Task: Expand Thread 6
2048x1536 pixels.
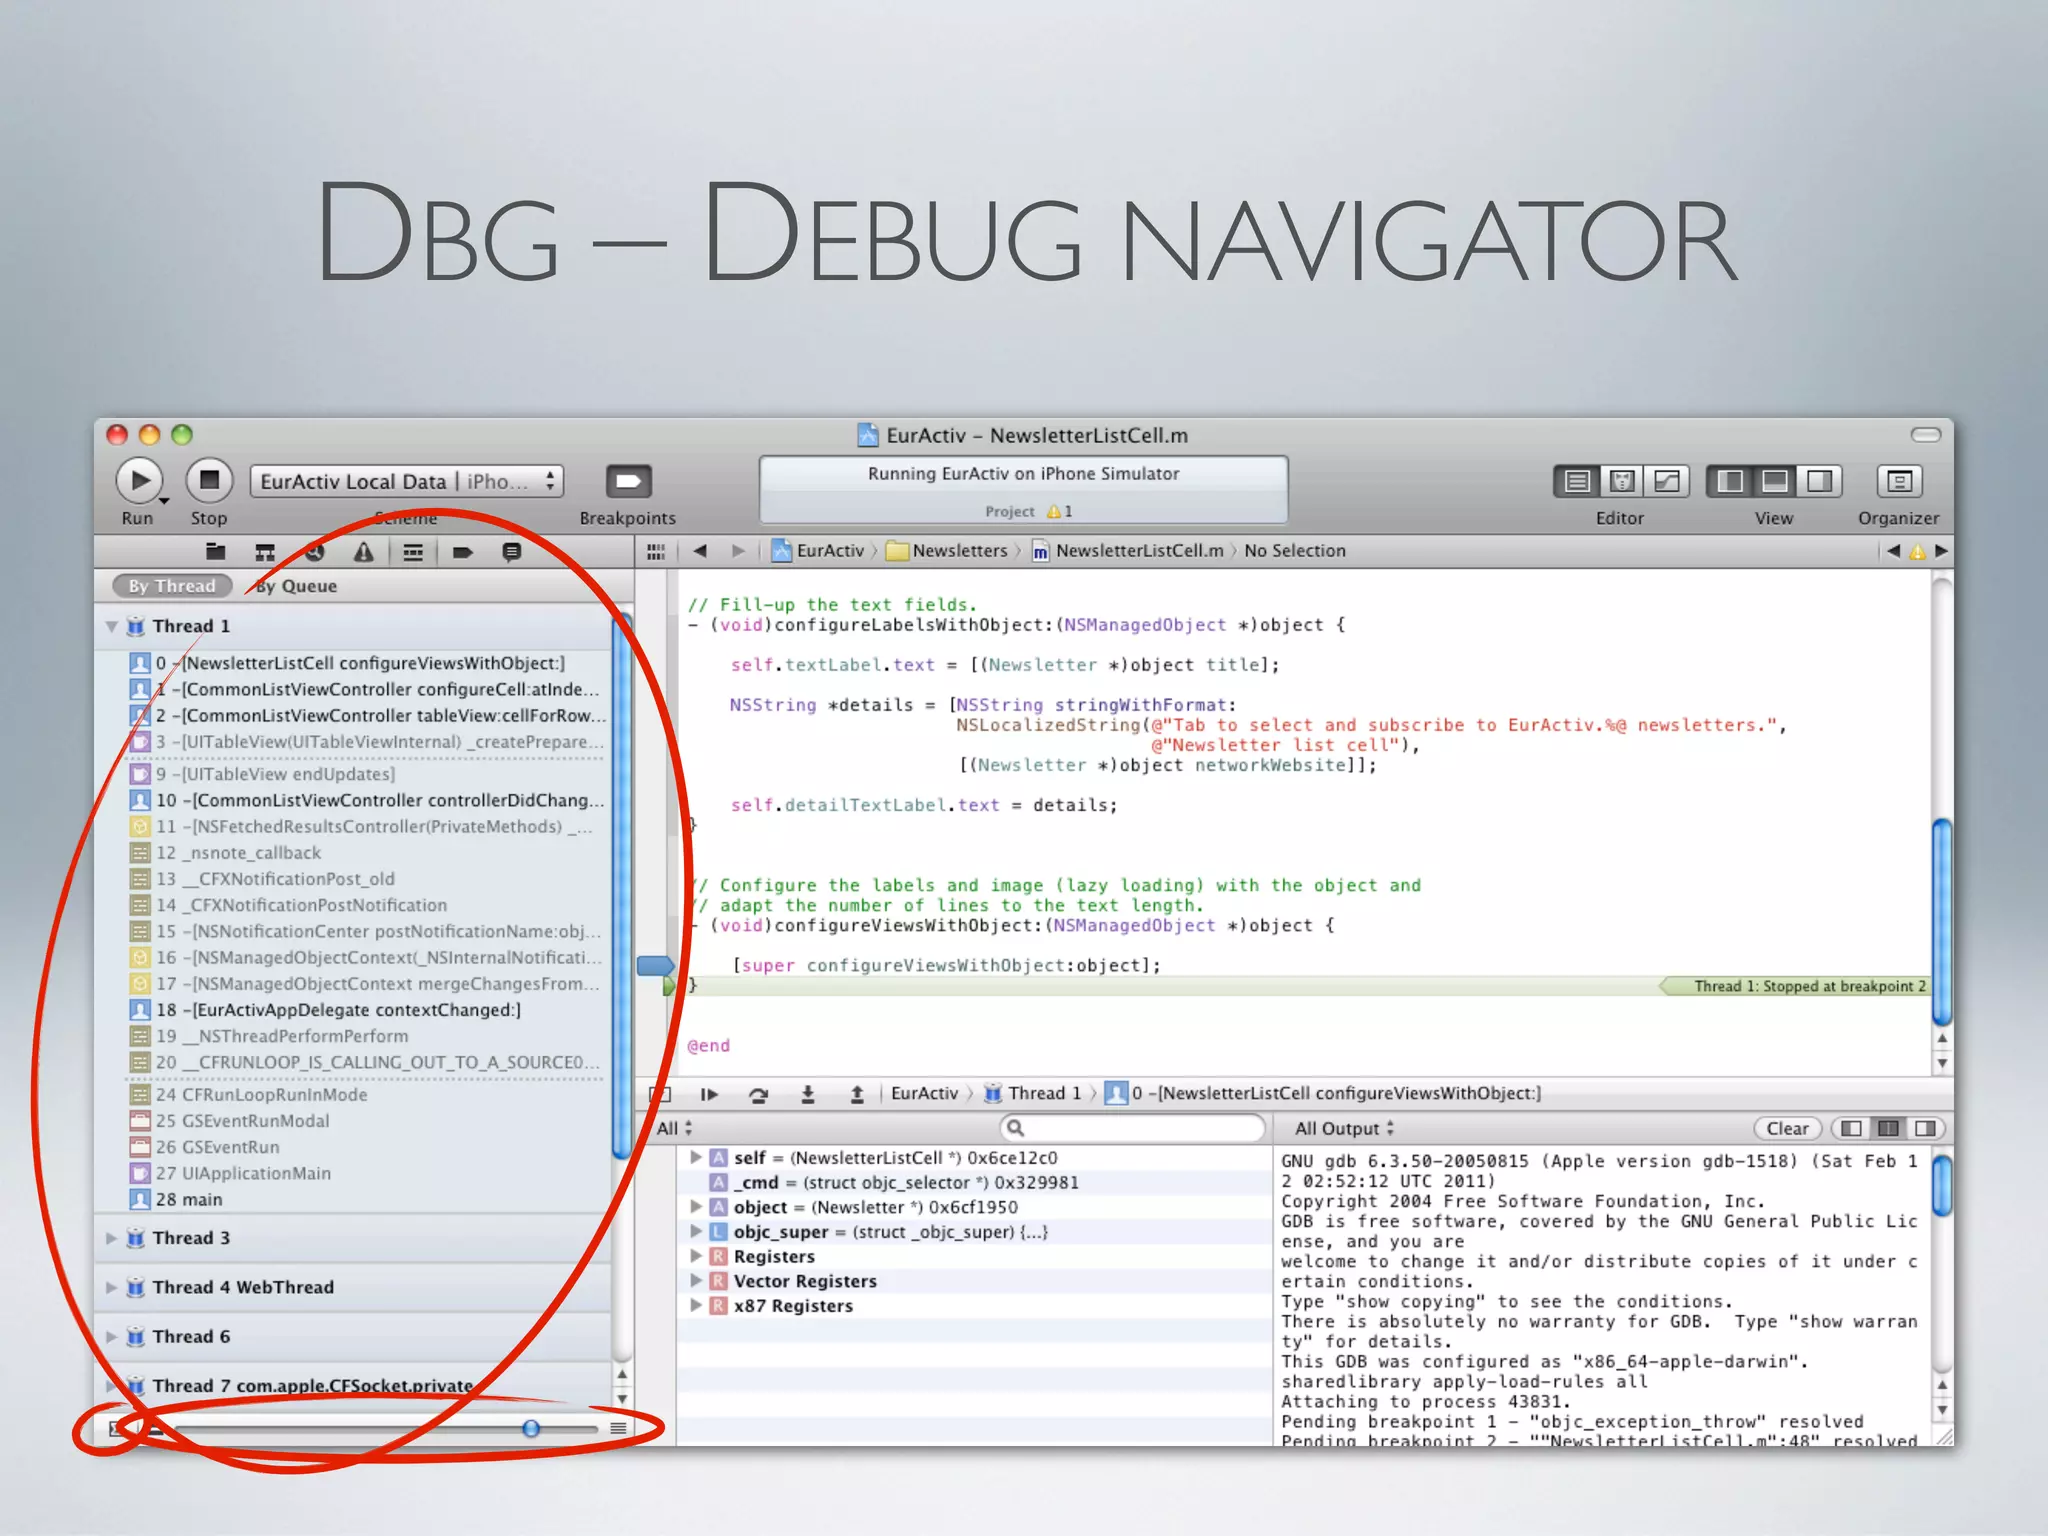Action: [x=111, y=1337]
